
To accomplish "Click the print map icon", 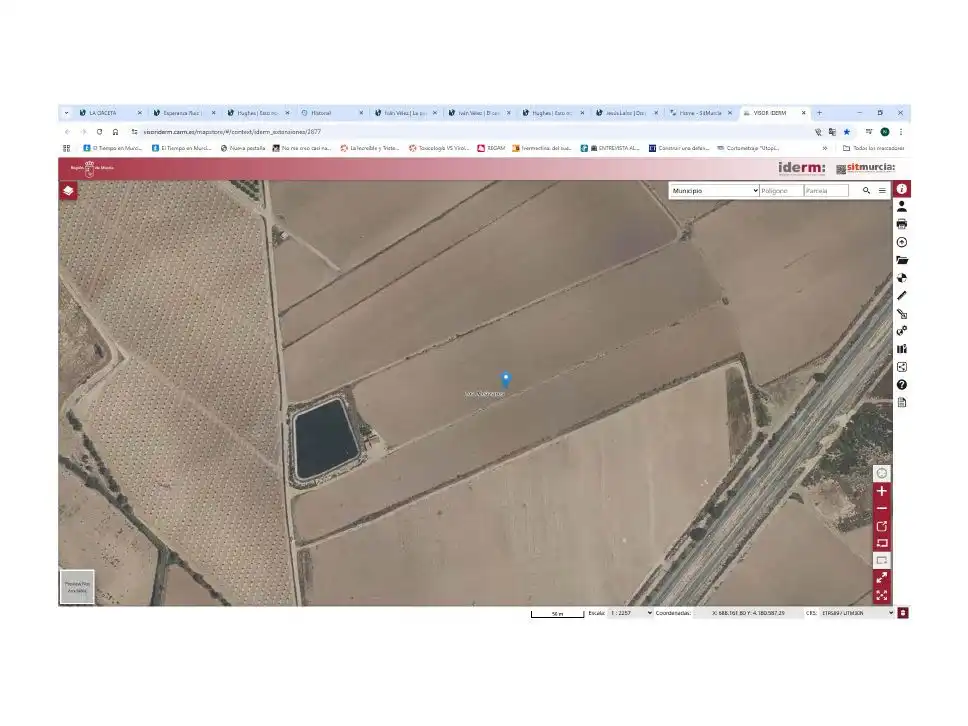I will point(901,224).
